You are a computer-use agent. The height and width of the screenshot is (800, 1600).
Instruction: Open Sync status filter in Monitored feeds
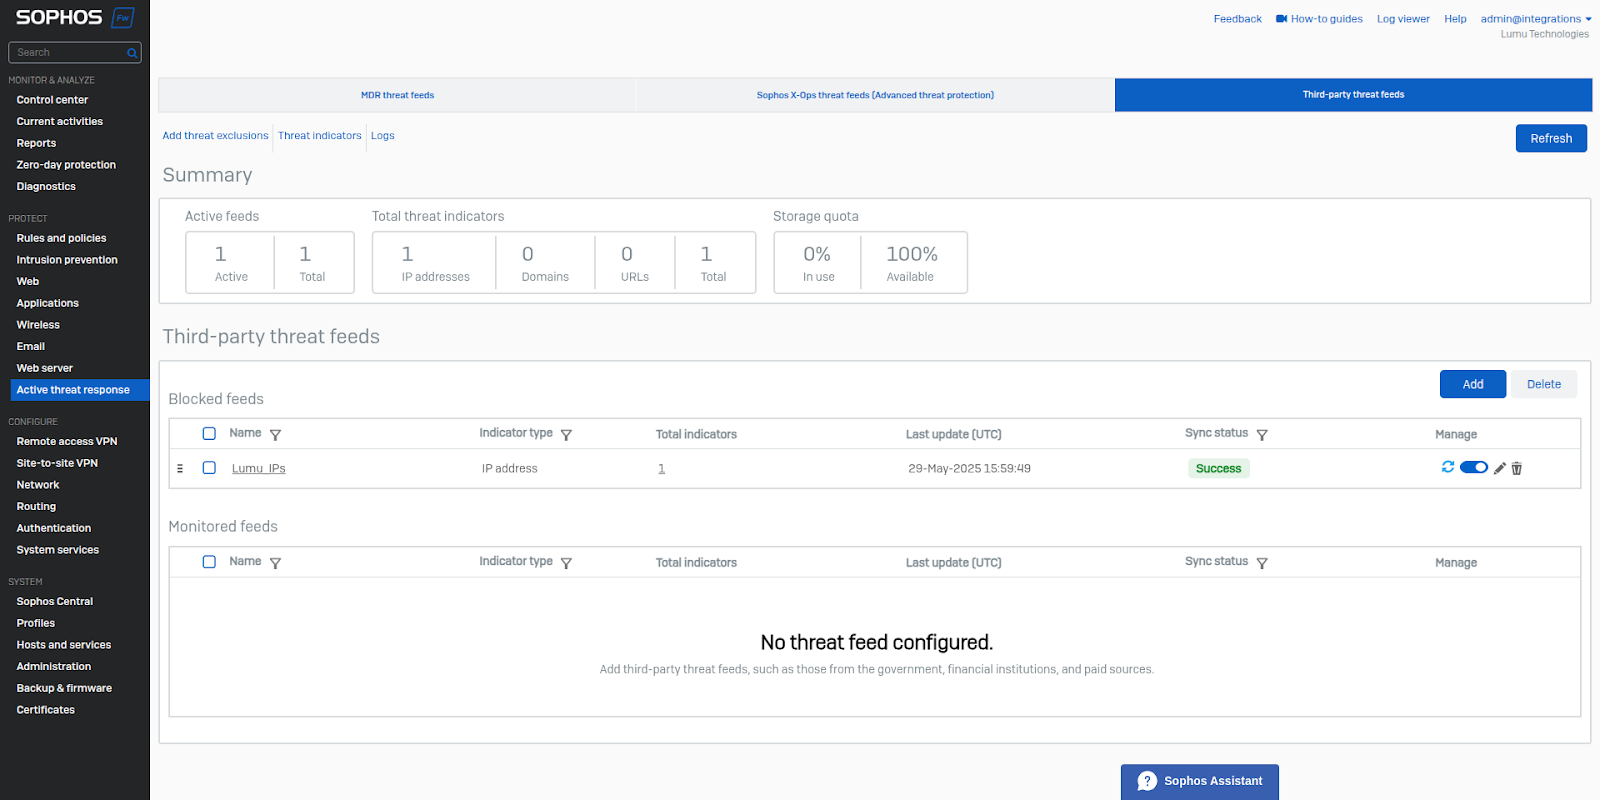(x=1262, y=563)
